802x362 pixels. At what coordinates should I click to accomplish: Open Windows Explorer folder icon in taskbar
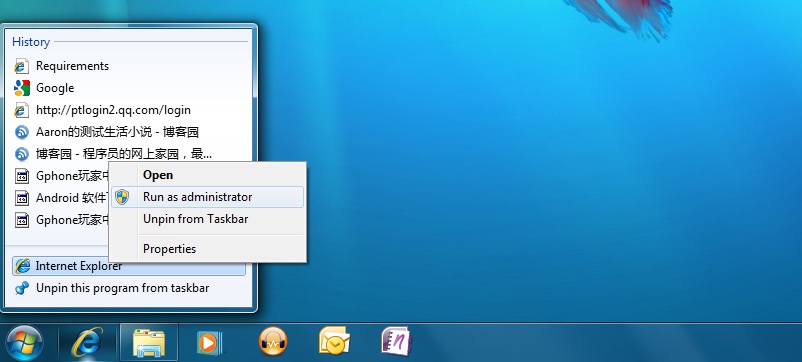click(x=149, y=342)
